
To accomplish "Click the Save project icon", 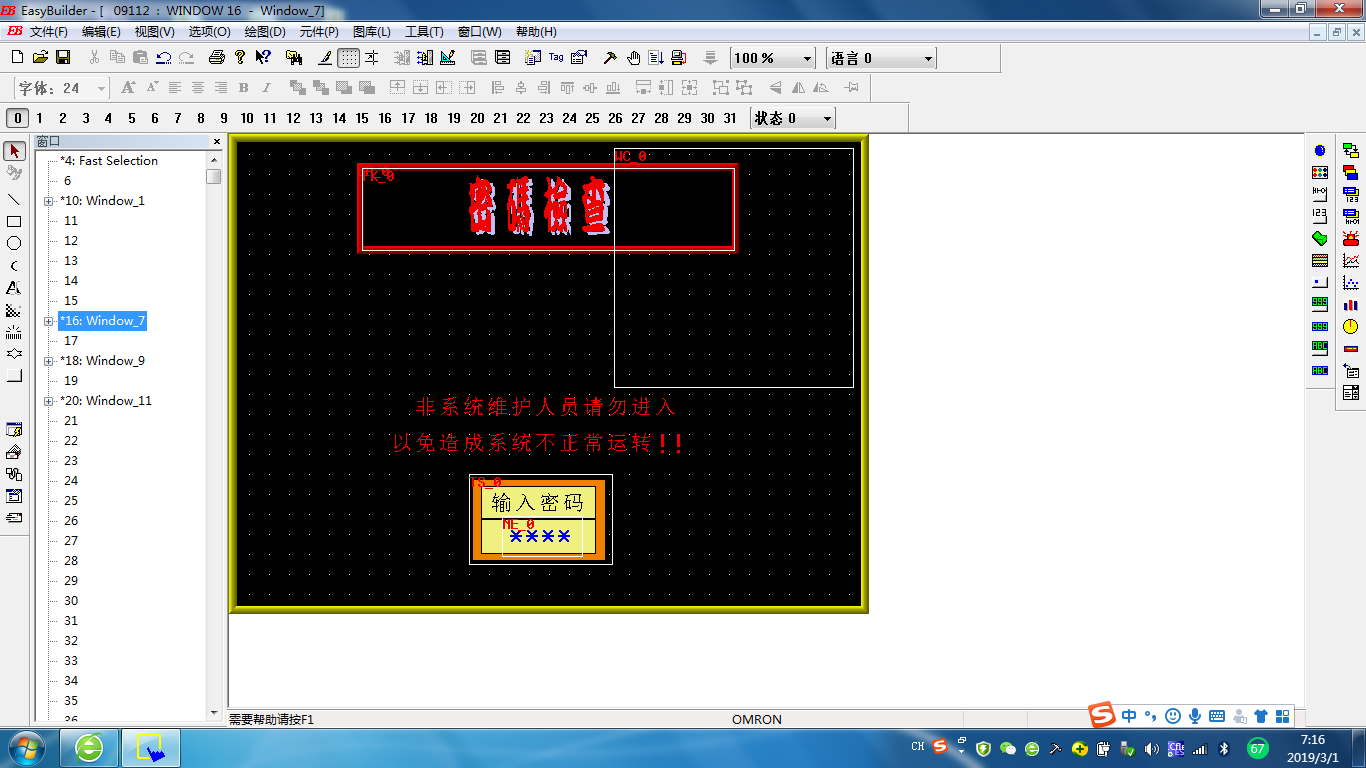I will pyautogui.click(x=63, y=58).
